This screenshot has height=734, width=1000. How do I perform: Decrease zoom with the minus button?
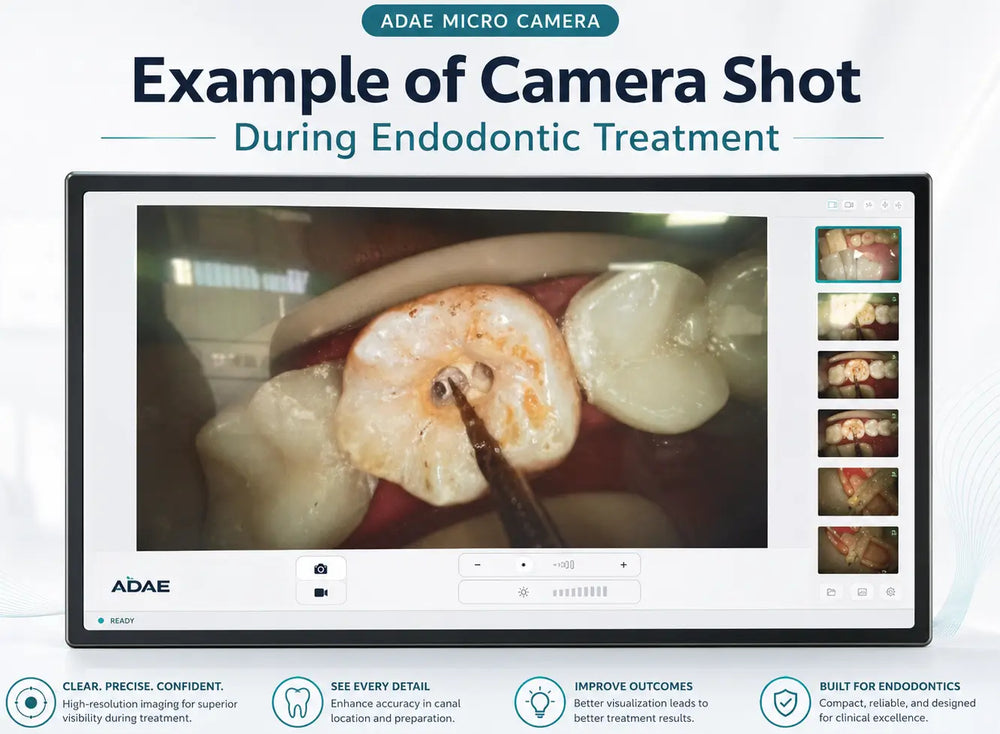click(x=478, y=565)
